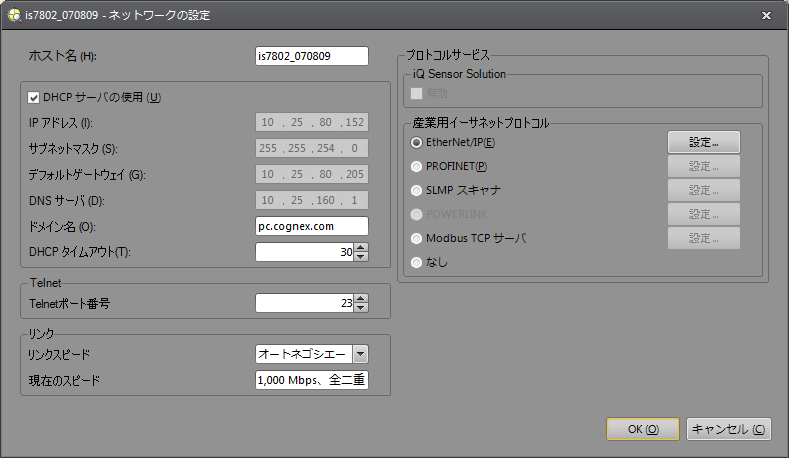Click the Telnet port number field
This screenshot has height=458, width=789.
pyautogui.click(x=304, y=303)
